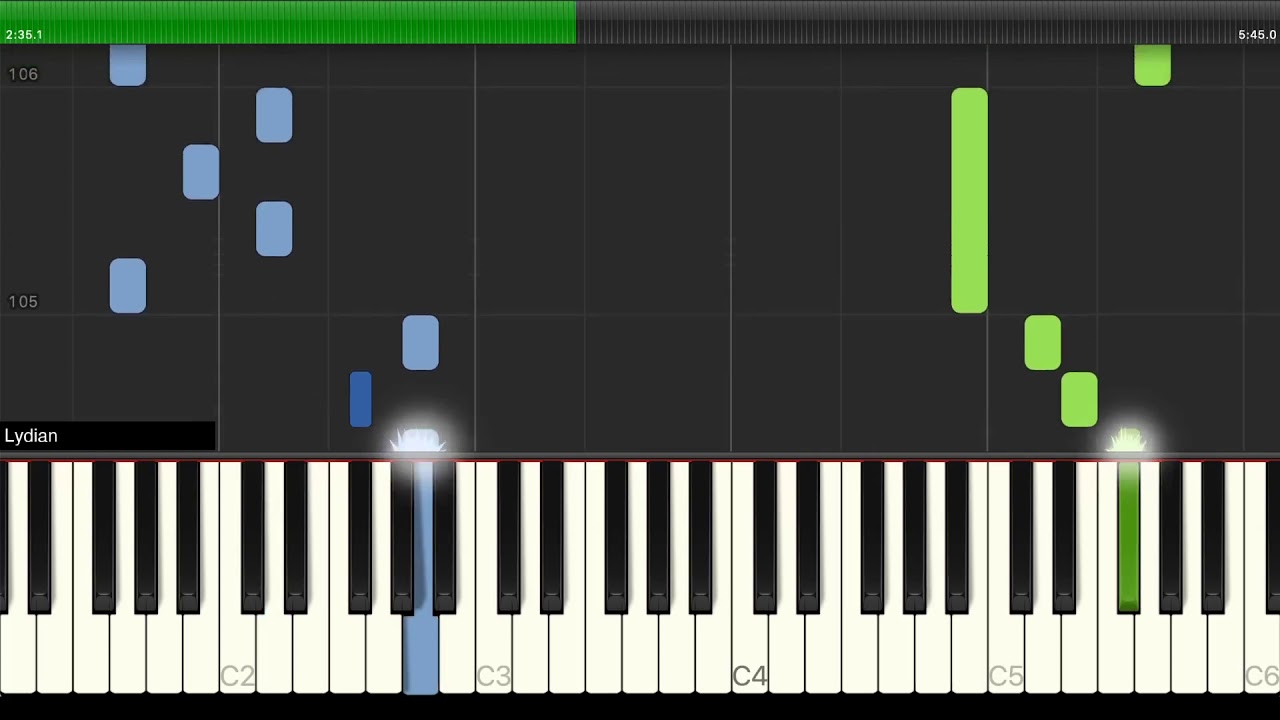
Task: Play the white key labeled C6
Action: point(1261,650)
